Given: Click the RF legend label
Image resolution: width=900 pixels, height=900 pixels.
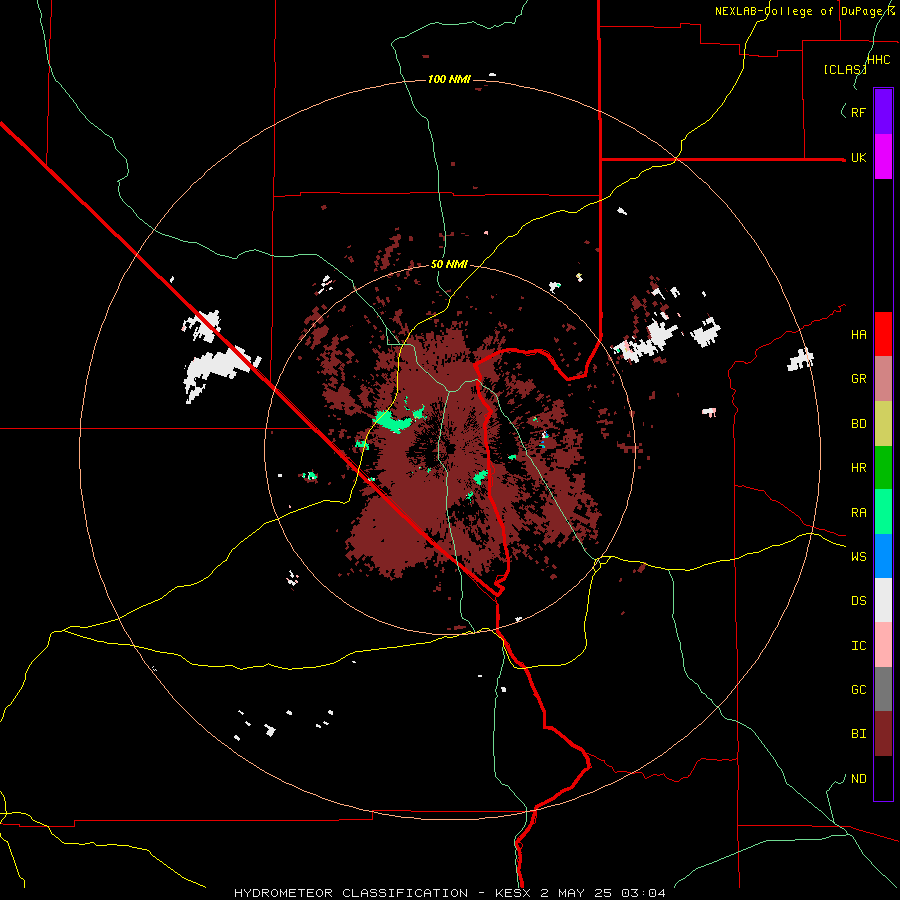Looking at the screenshot, I should [858, 112].
